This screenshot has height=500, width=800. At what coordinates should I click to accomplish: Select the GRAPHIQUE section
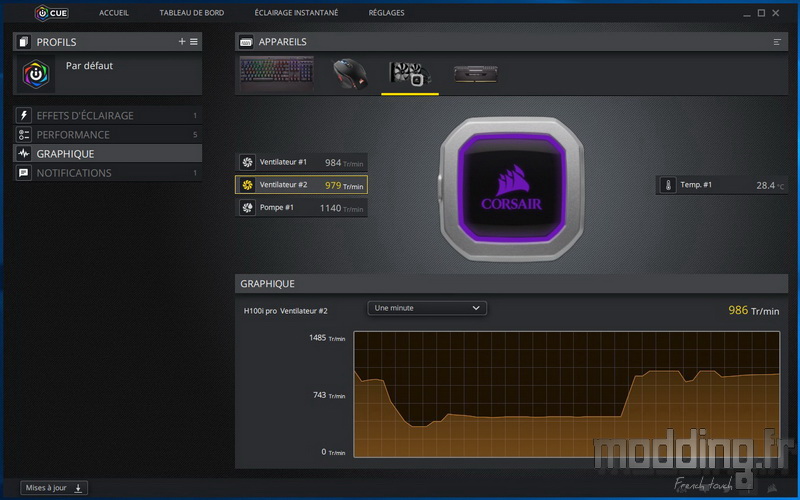(107, 154)
